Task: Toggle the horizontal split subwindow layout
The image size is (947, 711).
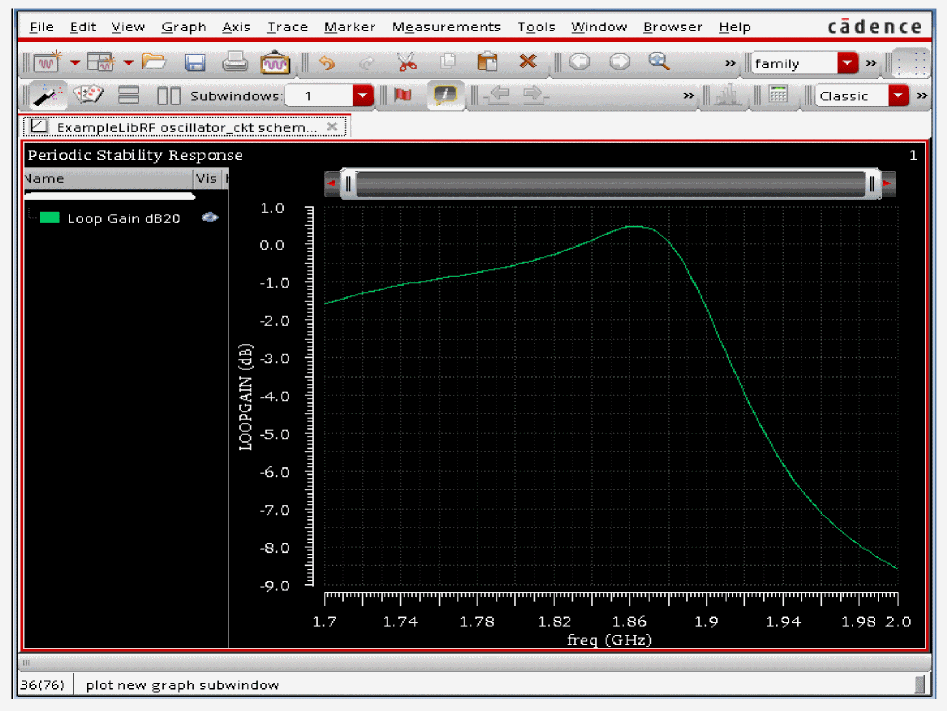Action: point(129,95)
